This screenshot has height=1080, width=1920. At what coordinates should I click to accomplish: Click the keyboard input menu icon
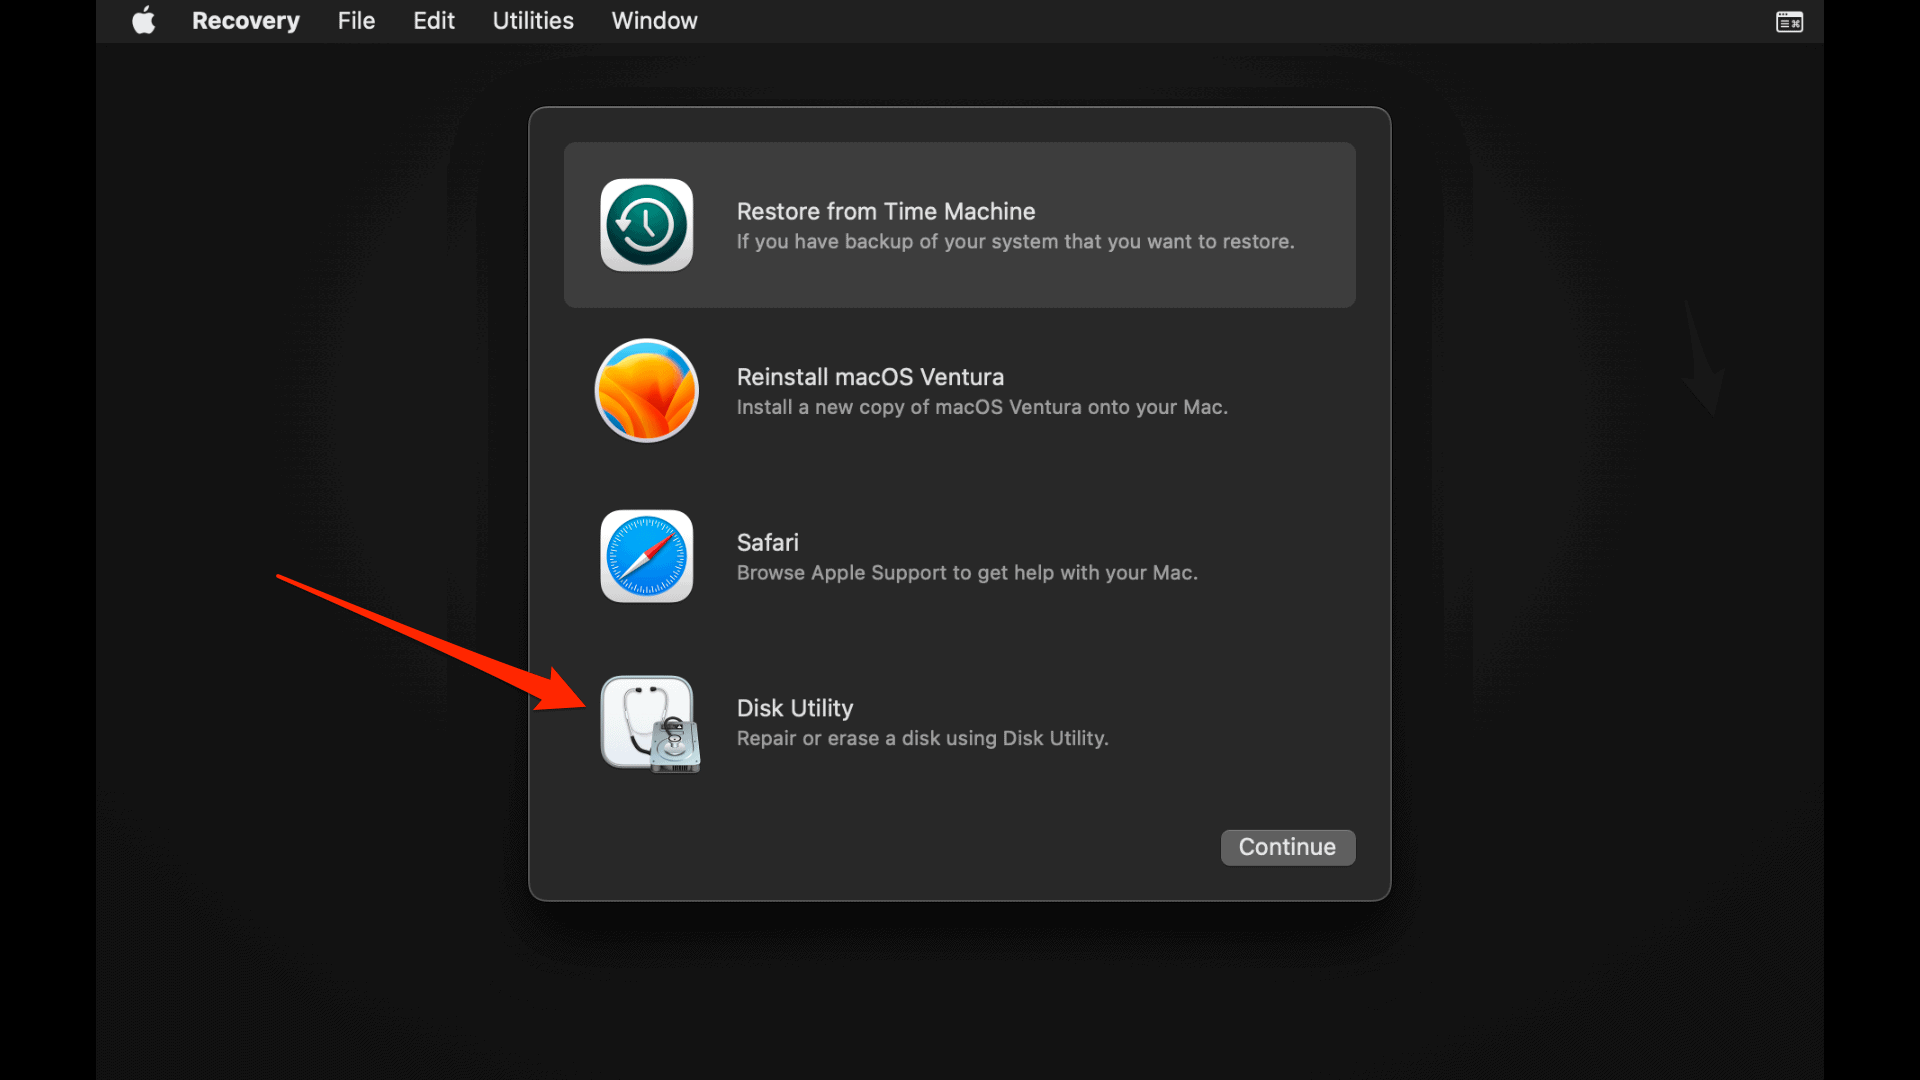(x=1789, y=22)
